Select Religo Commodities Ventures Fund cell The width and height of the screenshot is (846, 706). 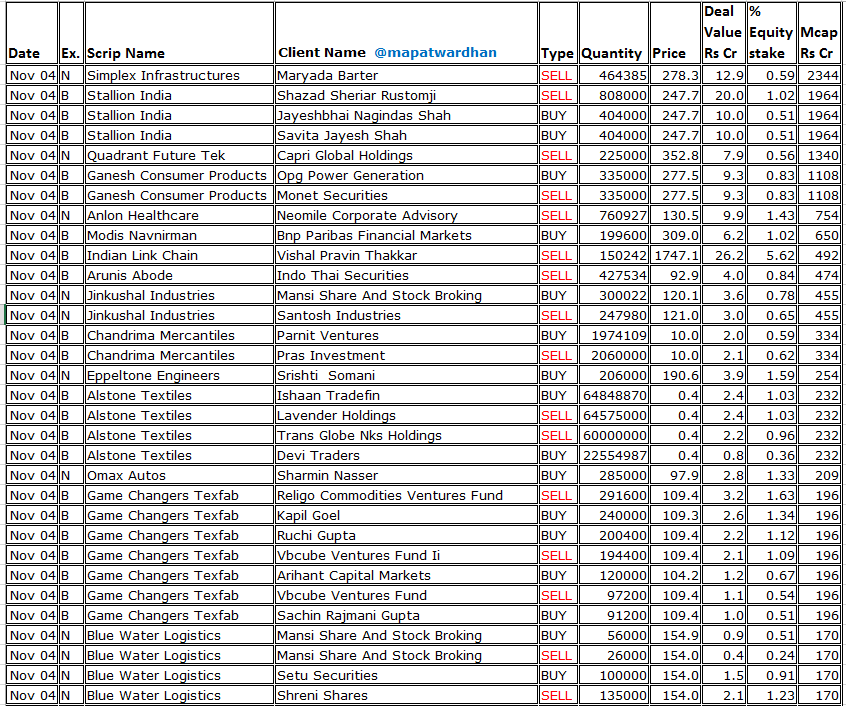pyautogui.click(x=406, y=495)
